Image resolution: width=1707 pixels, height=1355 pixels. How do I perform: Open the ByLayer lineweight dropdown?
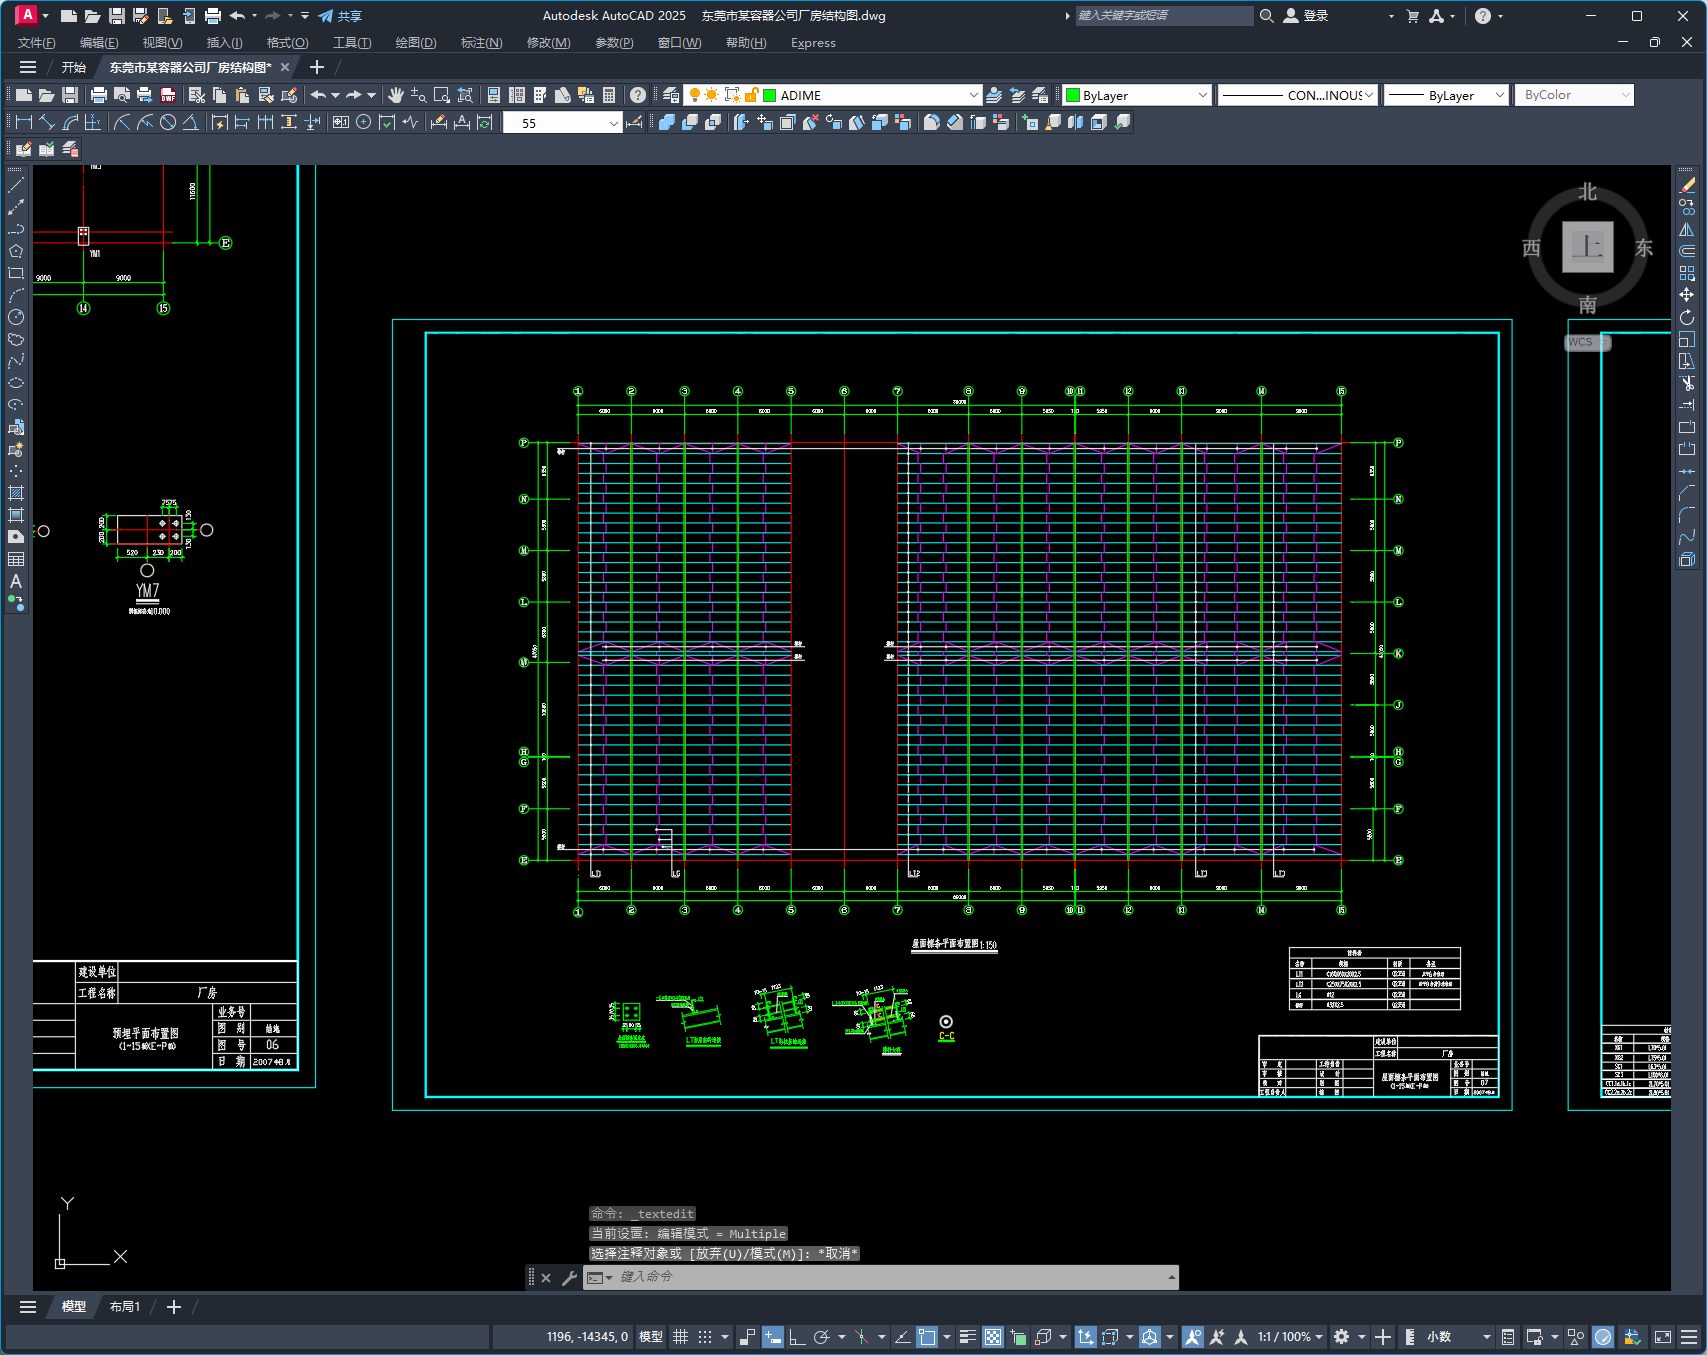(x=1499, y=95)
